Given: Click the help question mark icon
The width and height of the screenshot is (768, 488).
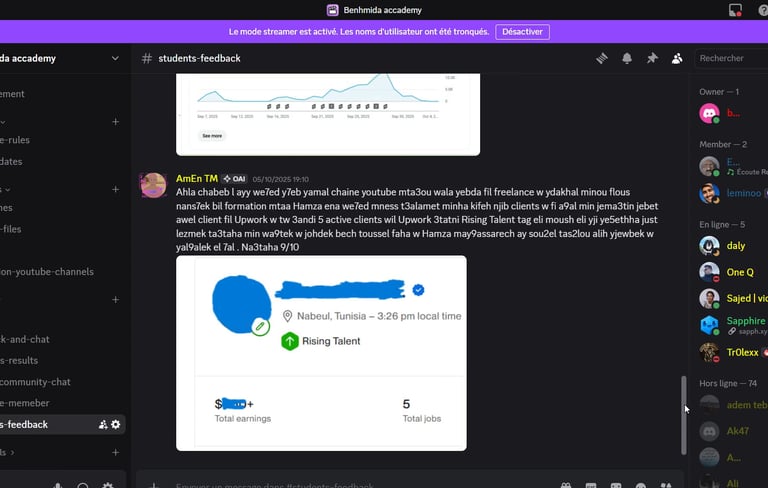Looking at the screenshot, I should point(763,10).
